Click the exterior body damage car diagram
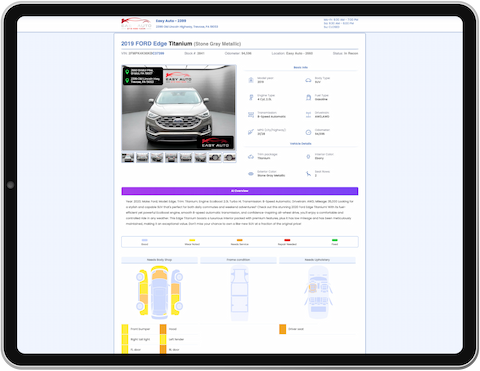The width and height of the screenshot is (480, 371). [x=159, y=292]
